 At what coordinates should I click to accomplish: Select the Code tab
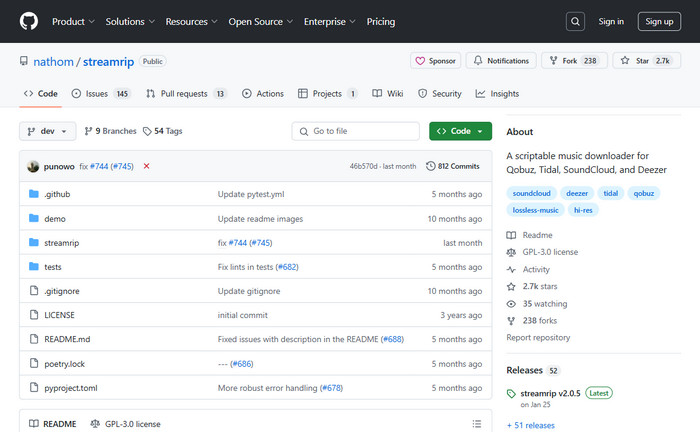coord(41,94)
